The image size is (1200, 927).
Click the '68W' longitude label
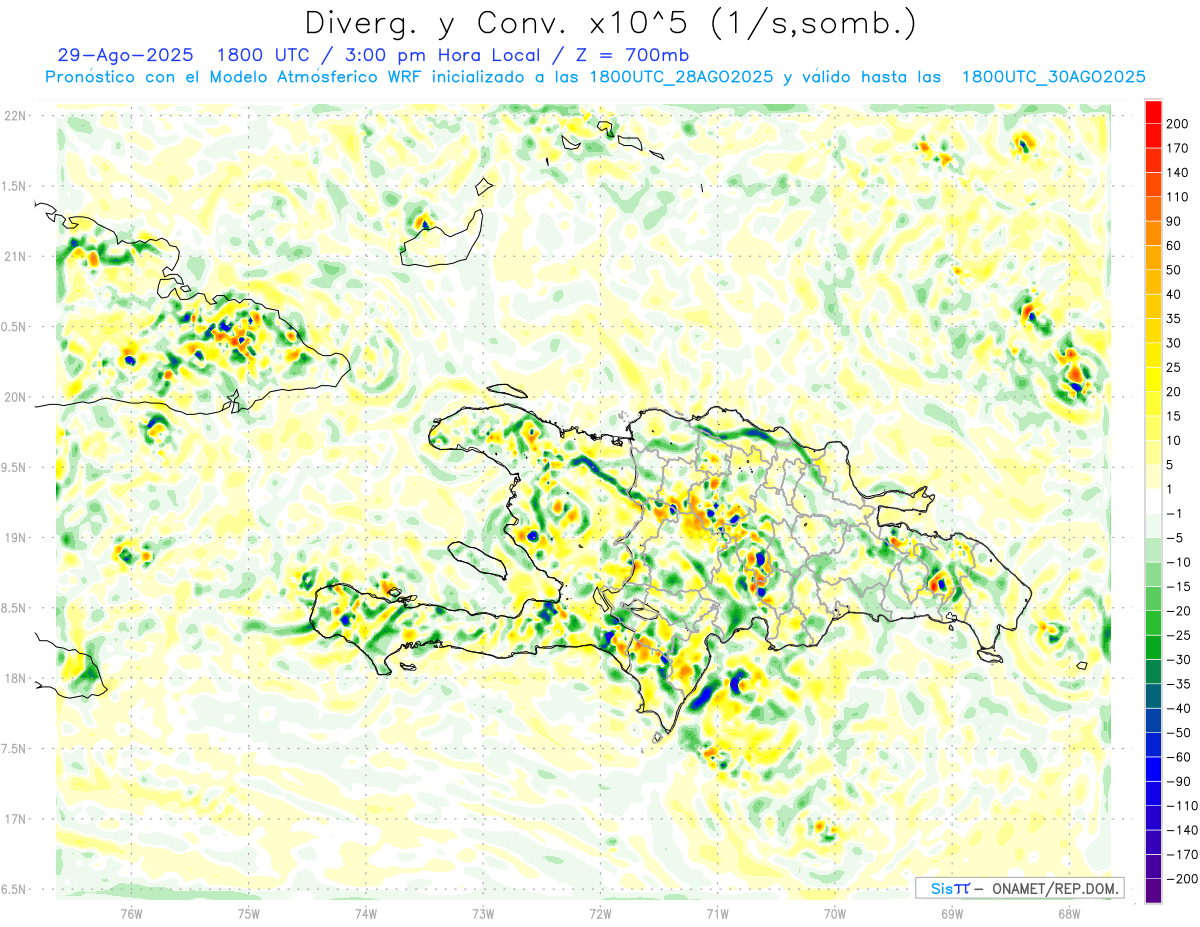click(1069, 913)
